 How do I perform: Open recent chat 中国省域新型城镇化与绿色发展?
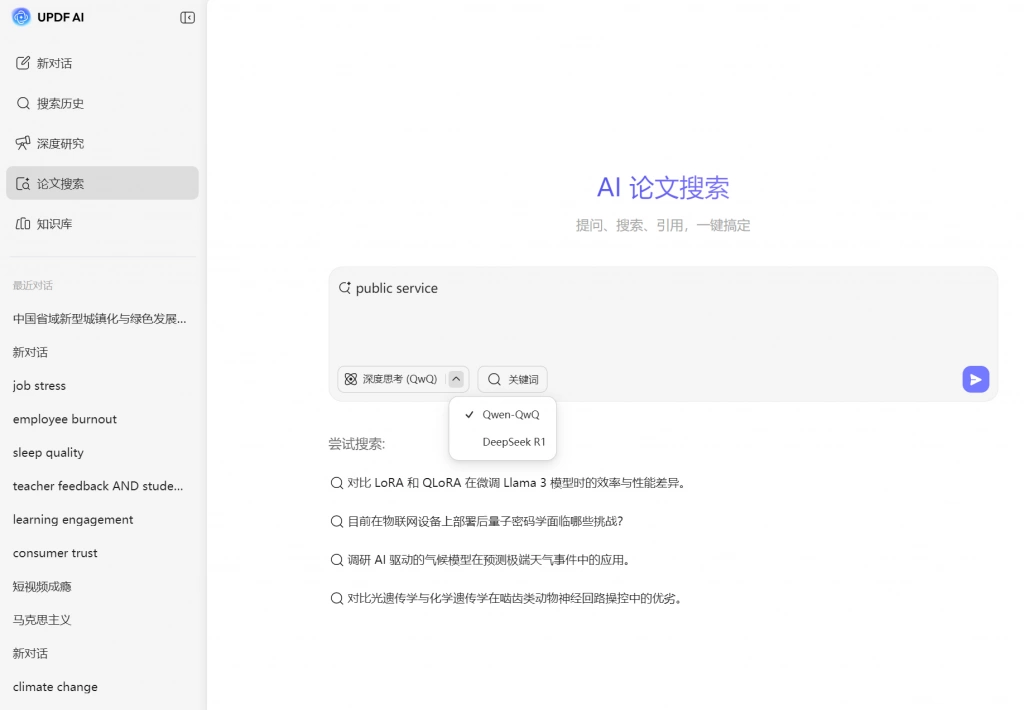point(100,319)
